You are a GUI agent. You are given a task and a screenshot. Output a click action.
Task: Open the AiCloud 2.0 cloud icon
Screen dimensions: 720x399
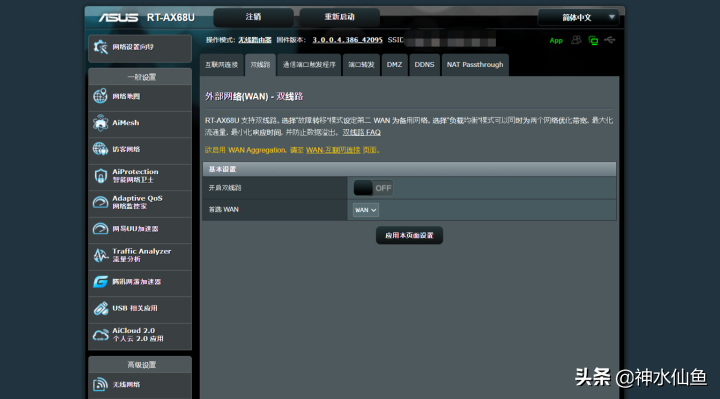pos(100,335)
